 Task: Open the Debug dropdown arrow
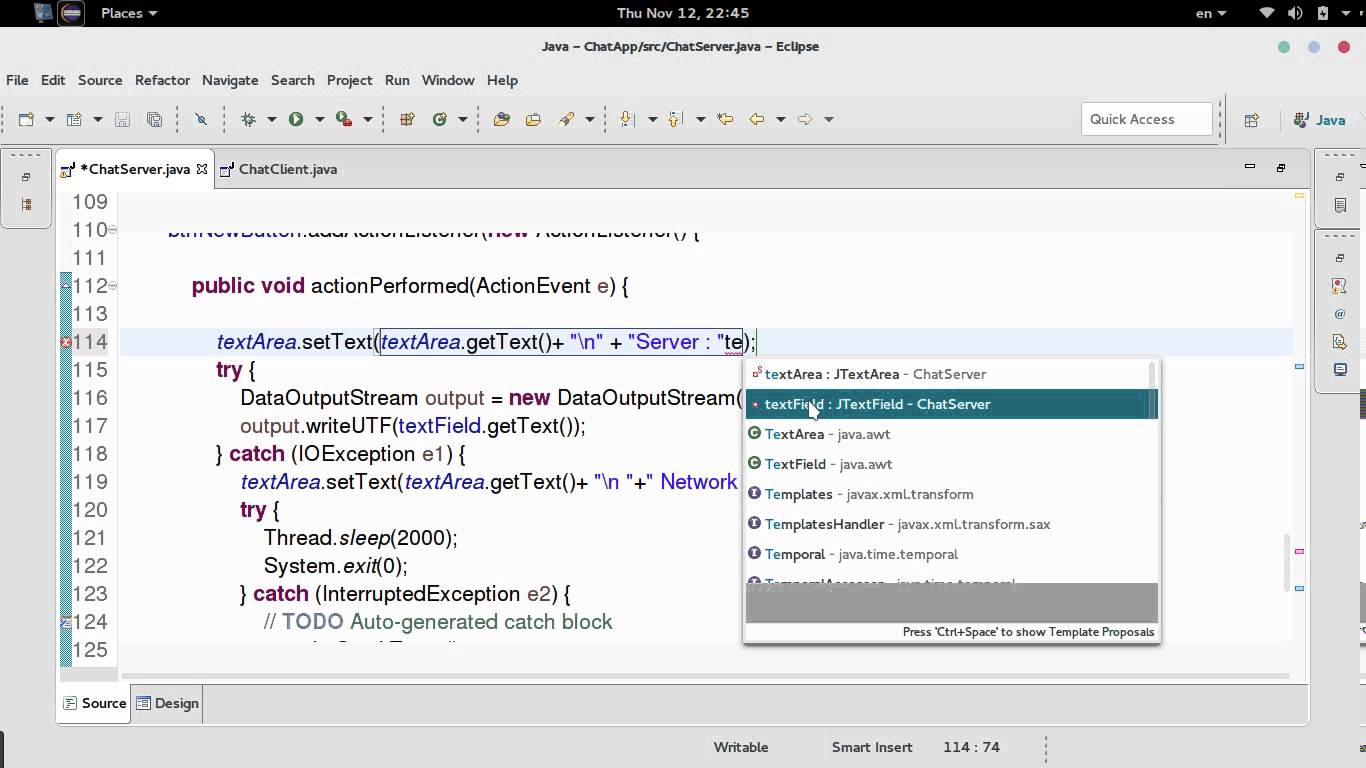(x=274, y=119)
